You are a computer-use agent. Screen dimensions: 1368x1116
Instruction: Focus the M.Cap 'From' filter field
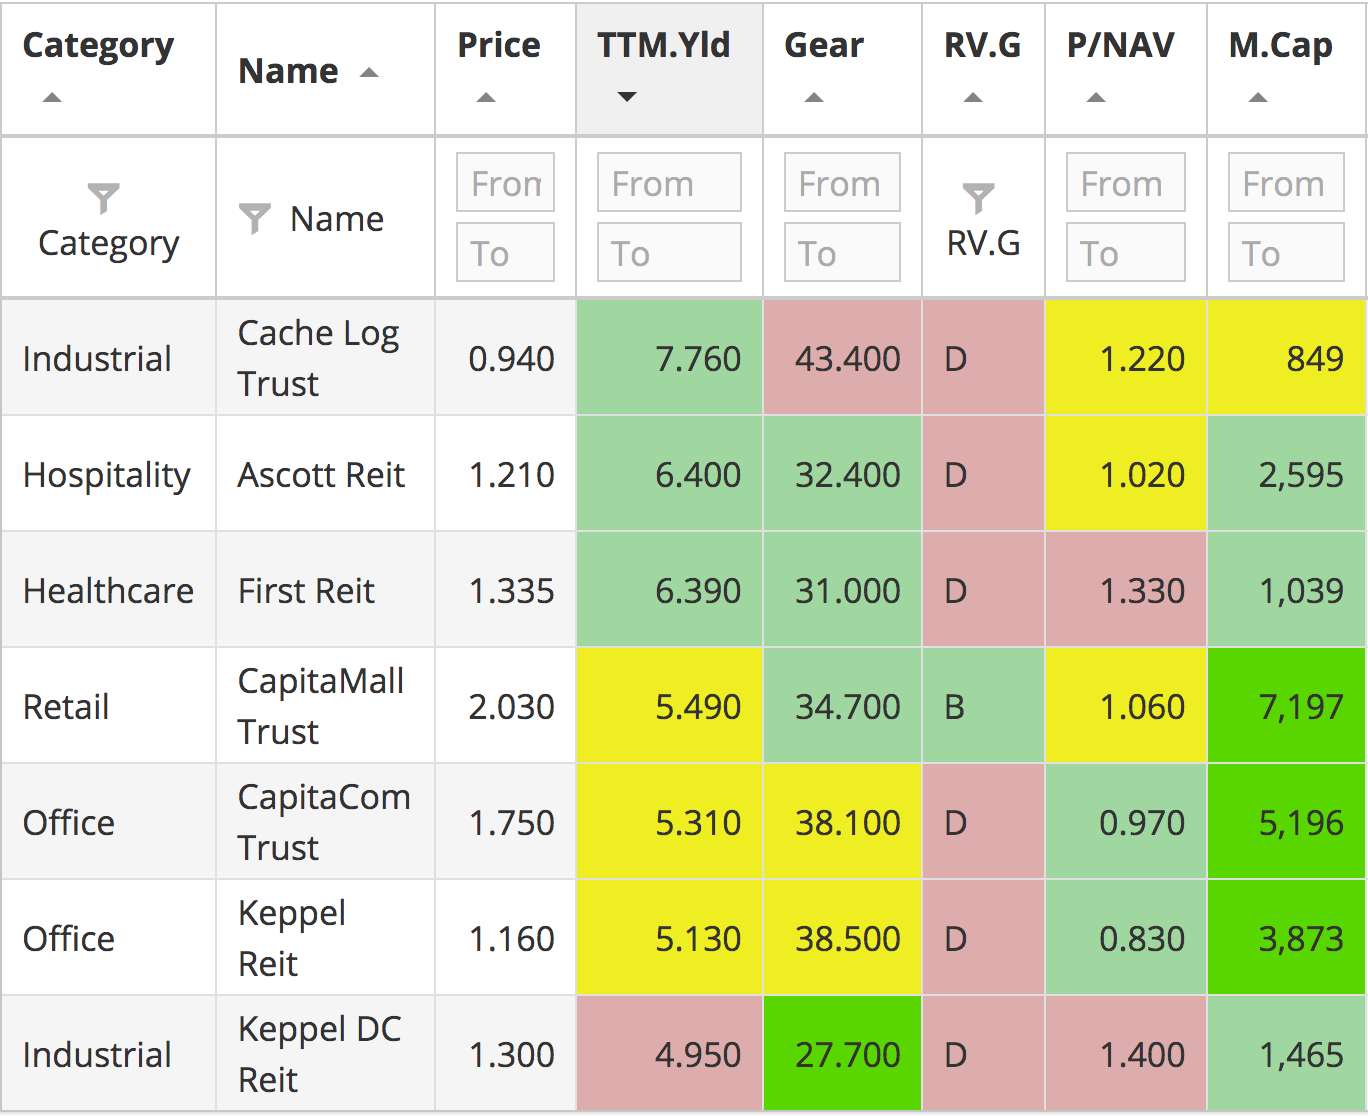pos(1285,183)
